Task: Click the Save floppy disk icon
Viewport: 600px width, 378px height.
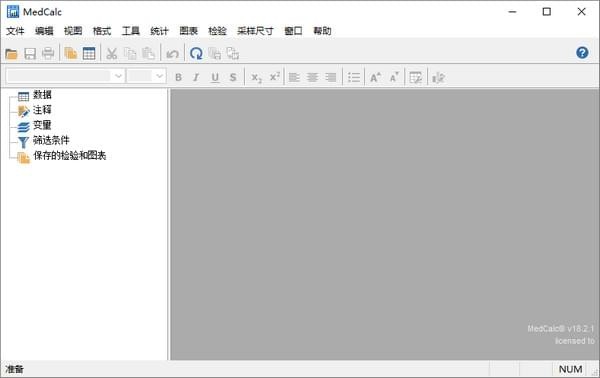Action: coord(30,54)
